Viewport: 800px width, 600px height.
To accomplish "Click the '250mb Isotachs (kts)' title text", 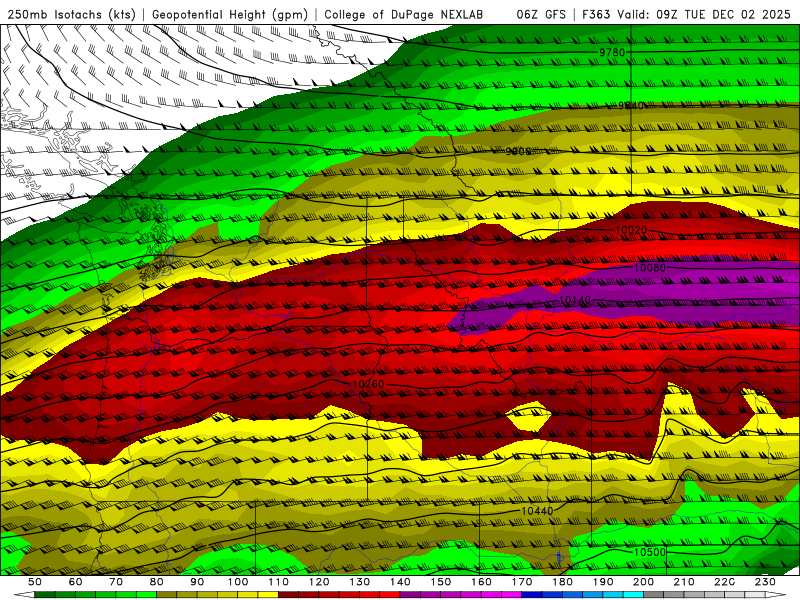I will tap(71, 15).
